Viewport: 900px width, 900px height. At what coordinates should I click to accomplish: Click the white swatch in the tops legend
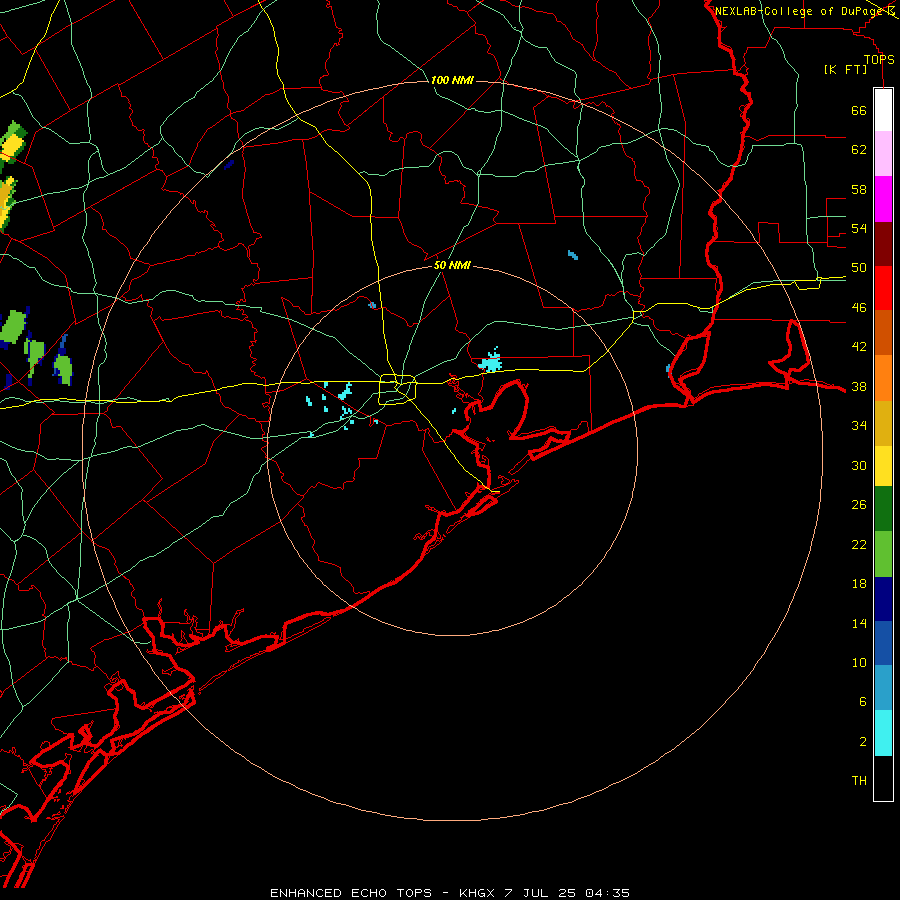point(883,110)
